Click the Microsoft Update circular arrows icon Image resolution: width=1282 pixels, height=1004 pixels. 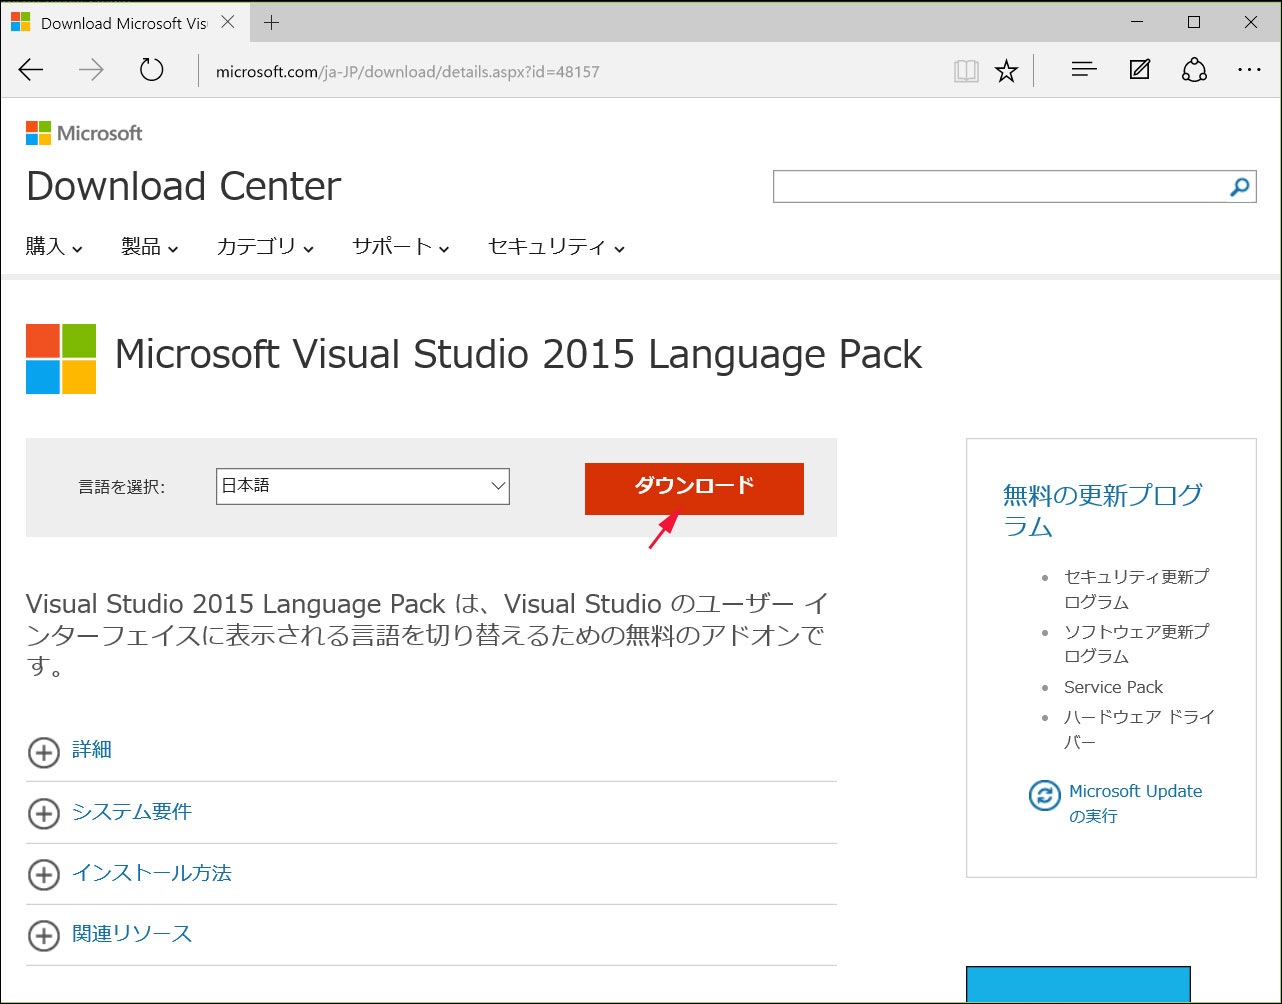coord(1044,796)
